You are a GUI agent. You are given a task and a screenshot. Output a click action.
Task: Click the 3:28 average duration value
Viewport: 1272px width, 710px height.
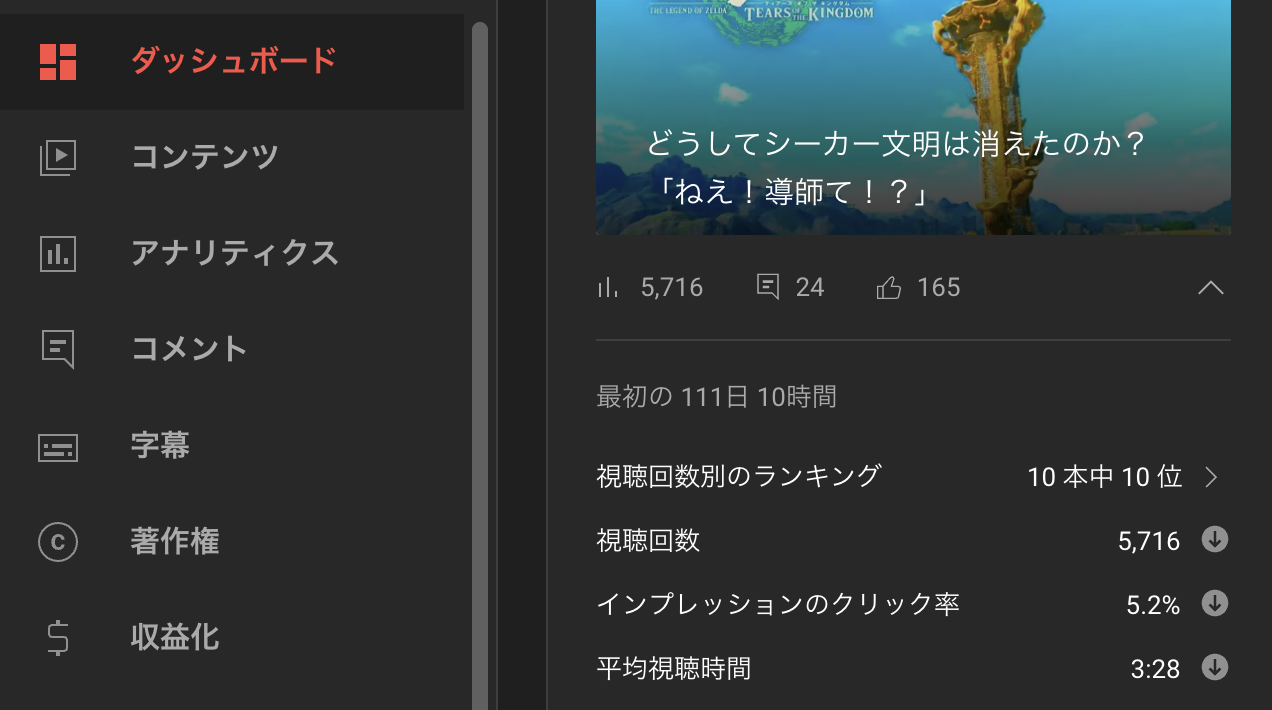pos(1156,668)
